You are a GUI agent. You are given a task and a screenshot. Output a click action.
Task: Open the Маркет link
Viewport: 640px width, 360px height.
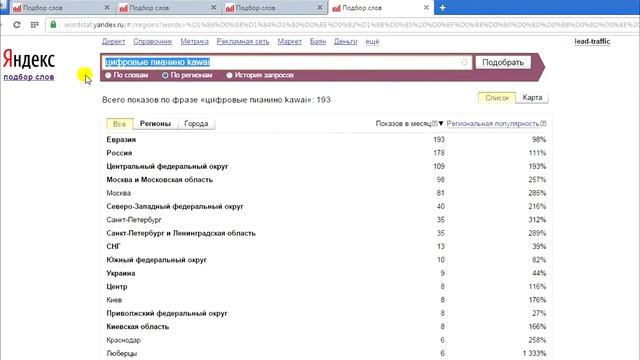click(290, 42)
